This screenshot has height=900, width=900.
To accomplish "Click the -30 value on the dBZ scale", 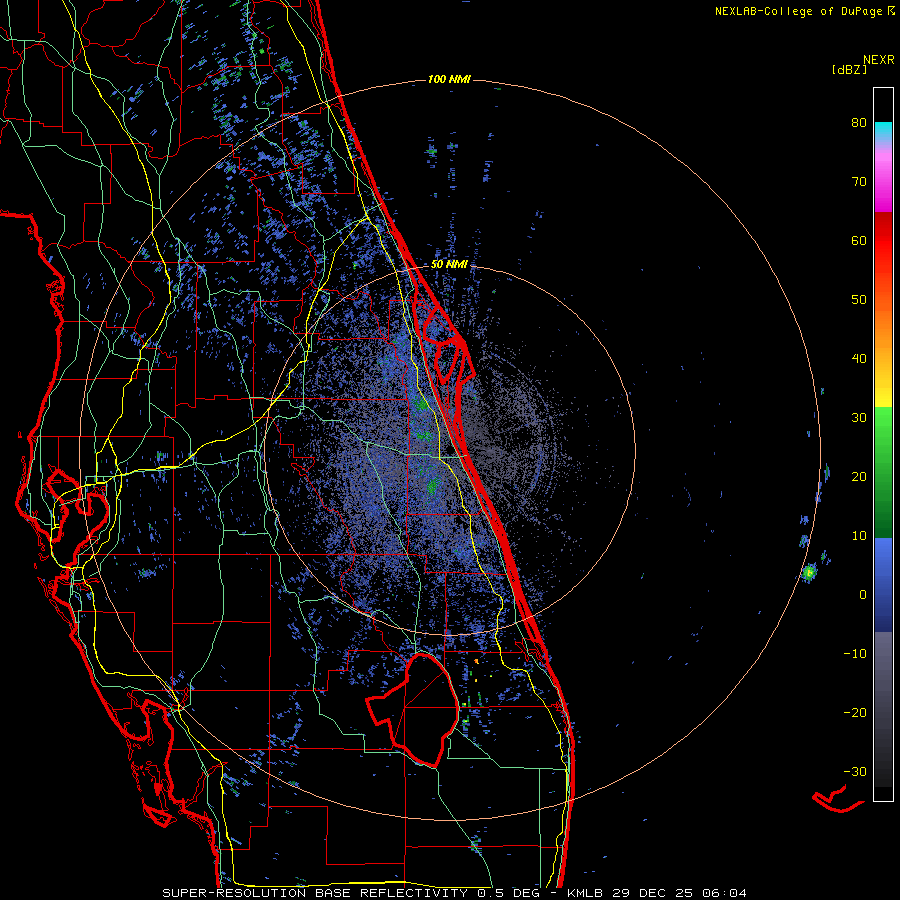I will (x=855, y=772).
